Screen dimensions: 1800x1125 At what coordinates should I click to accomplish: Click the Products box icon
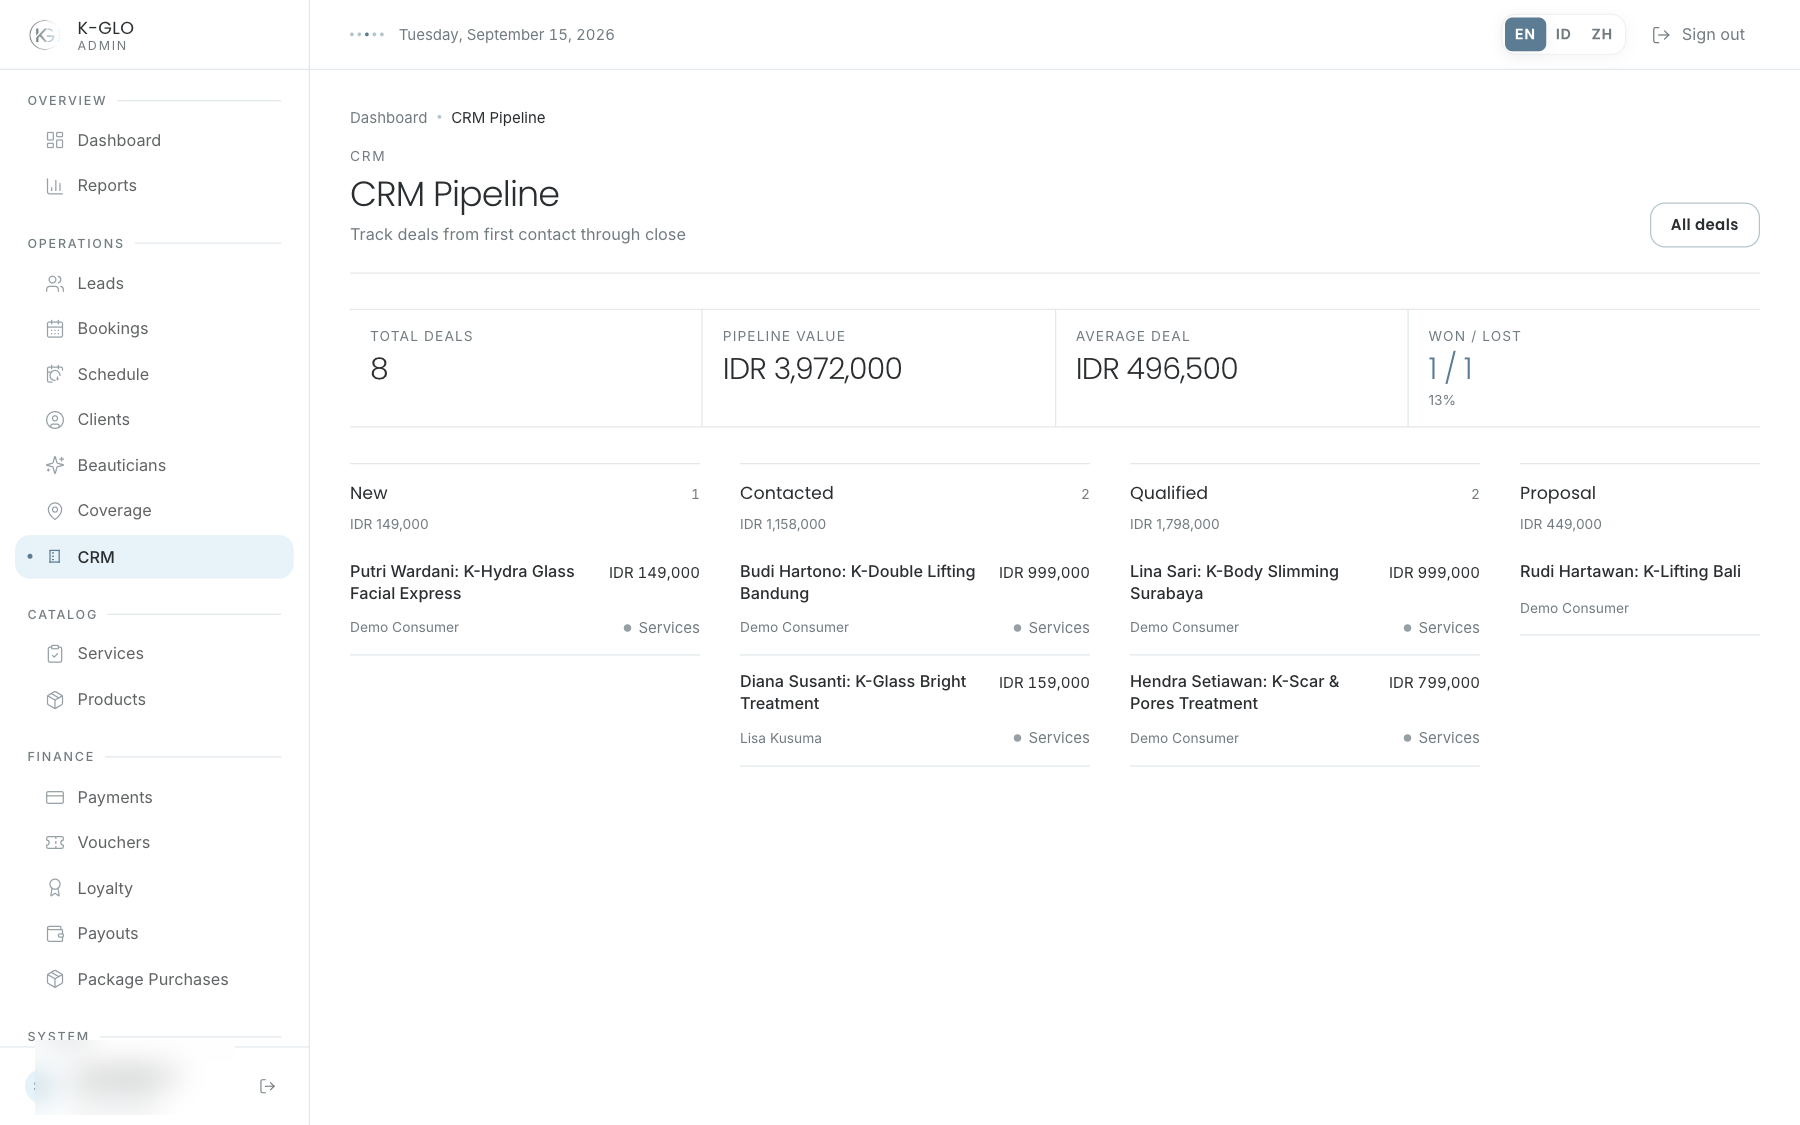point(55,700)
